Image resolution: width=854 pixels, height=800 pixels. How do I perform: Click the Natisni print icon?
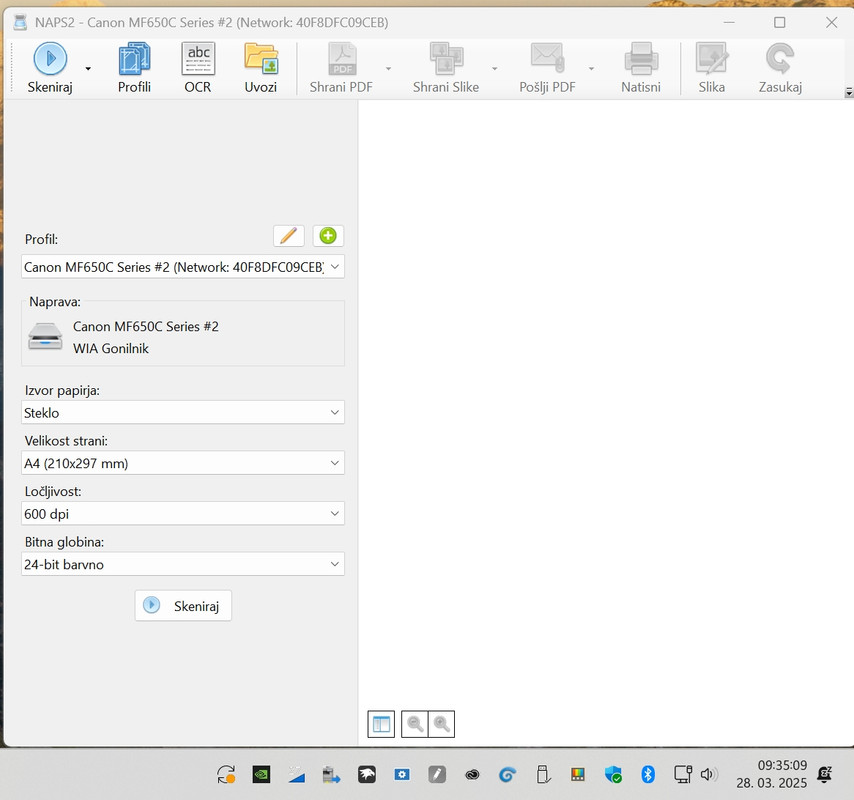[x=641, y=59]
